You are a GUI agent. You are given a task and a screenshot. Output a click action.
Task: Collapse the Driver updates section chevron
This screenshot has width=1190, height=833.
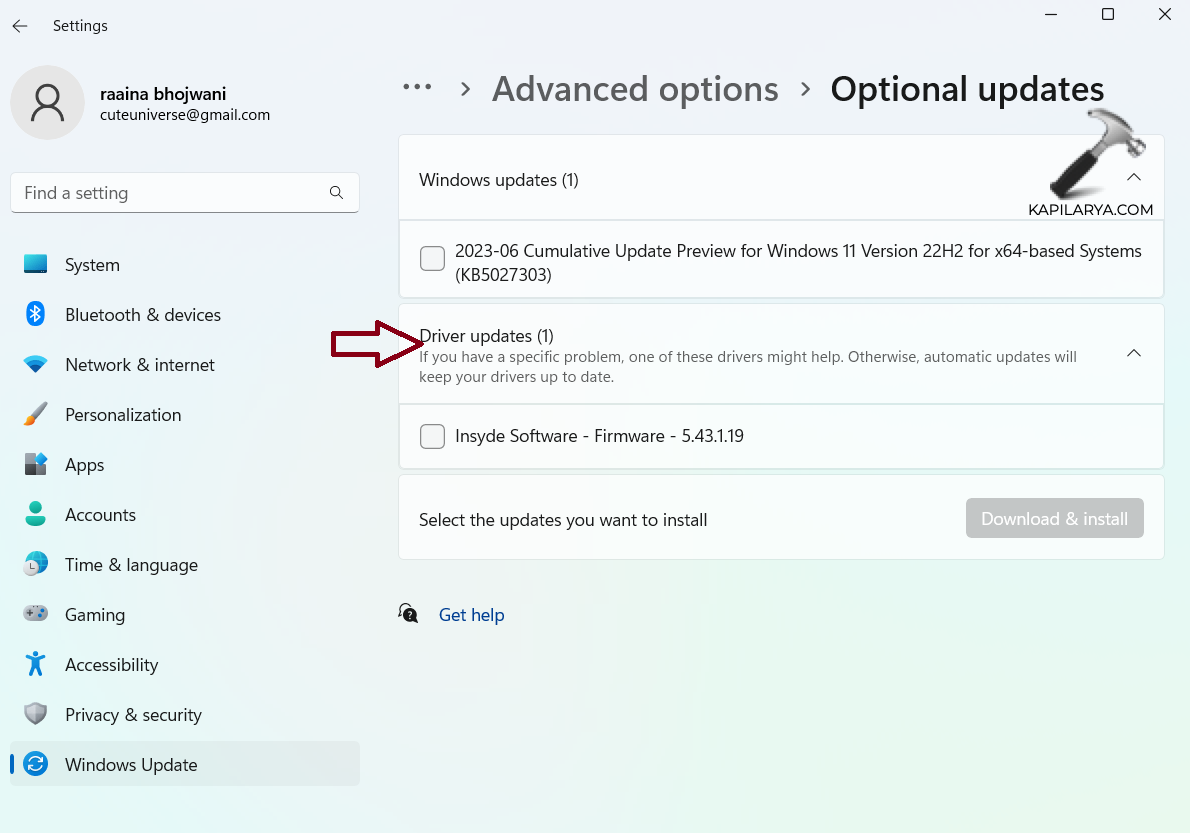pyautogui.click(x=1133, y=354)
